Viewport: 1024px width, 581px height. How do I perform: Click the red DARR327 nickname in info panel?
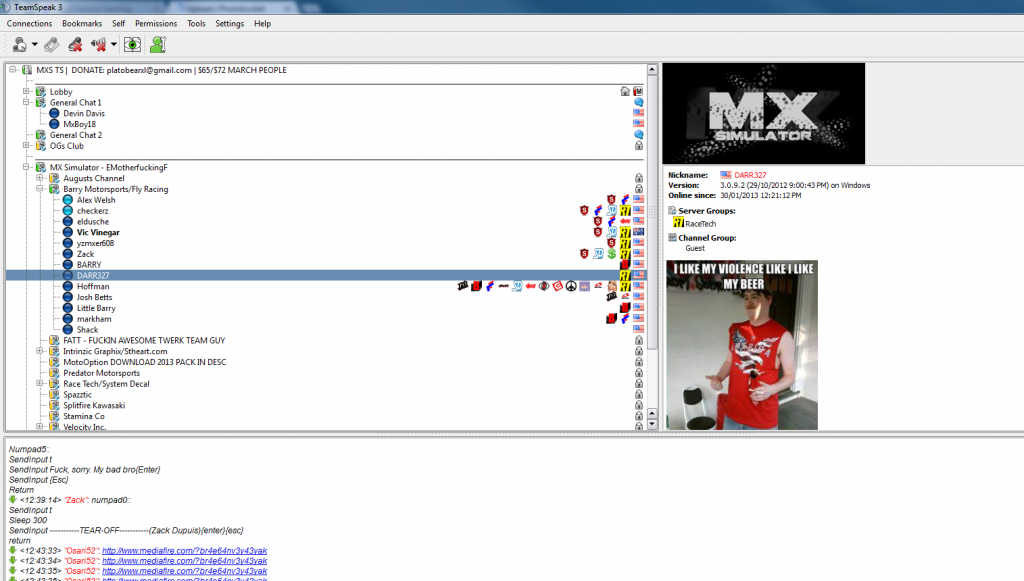coord(750,175)
